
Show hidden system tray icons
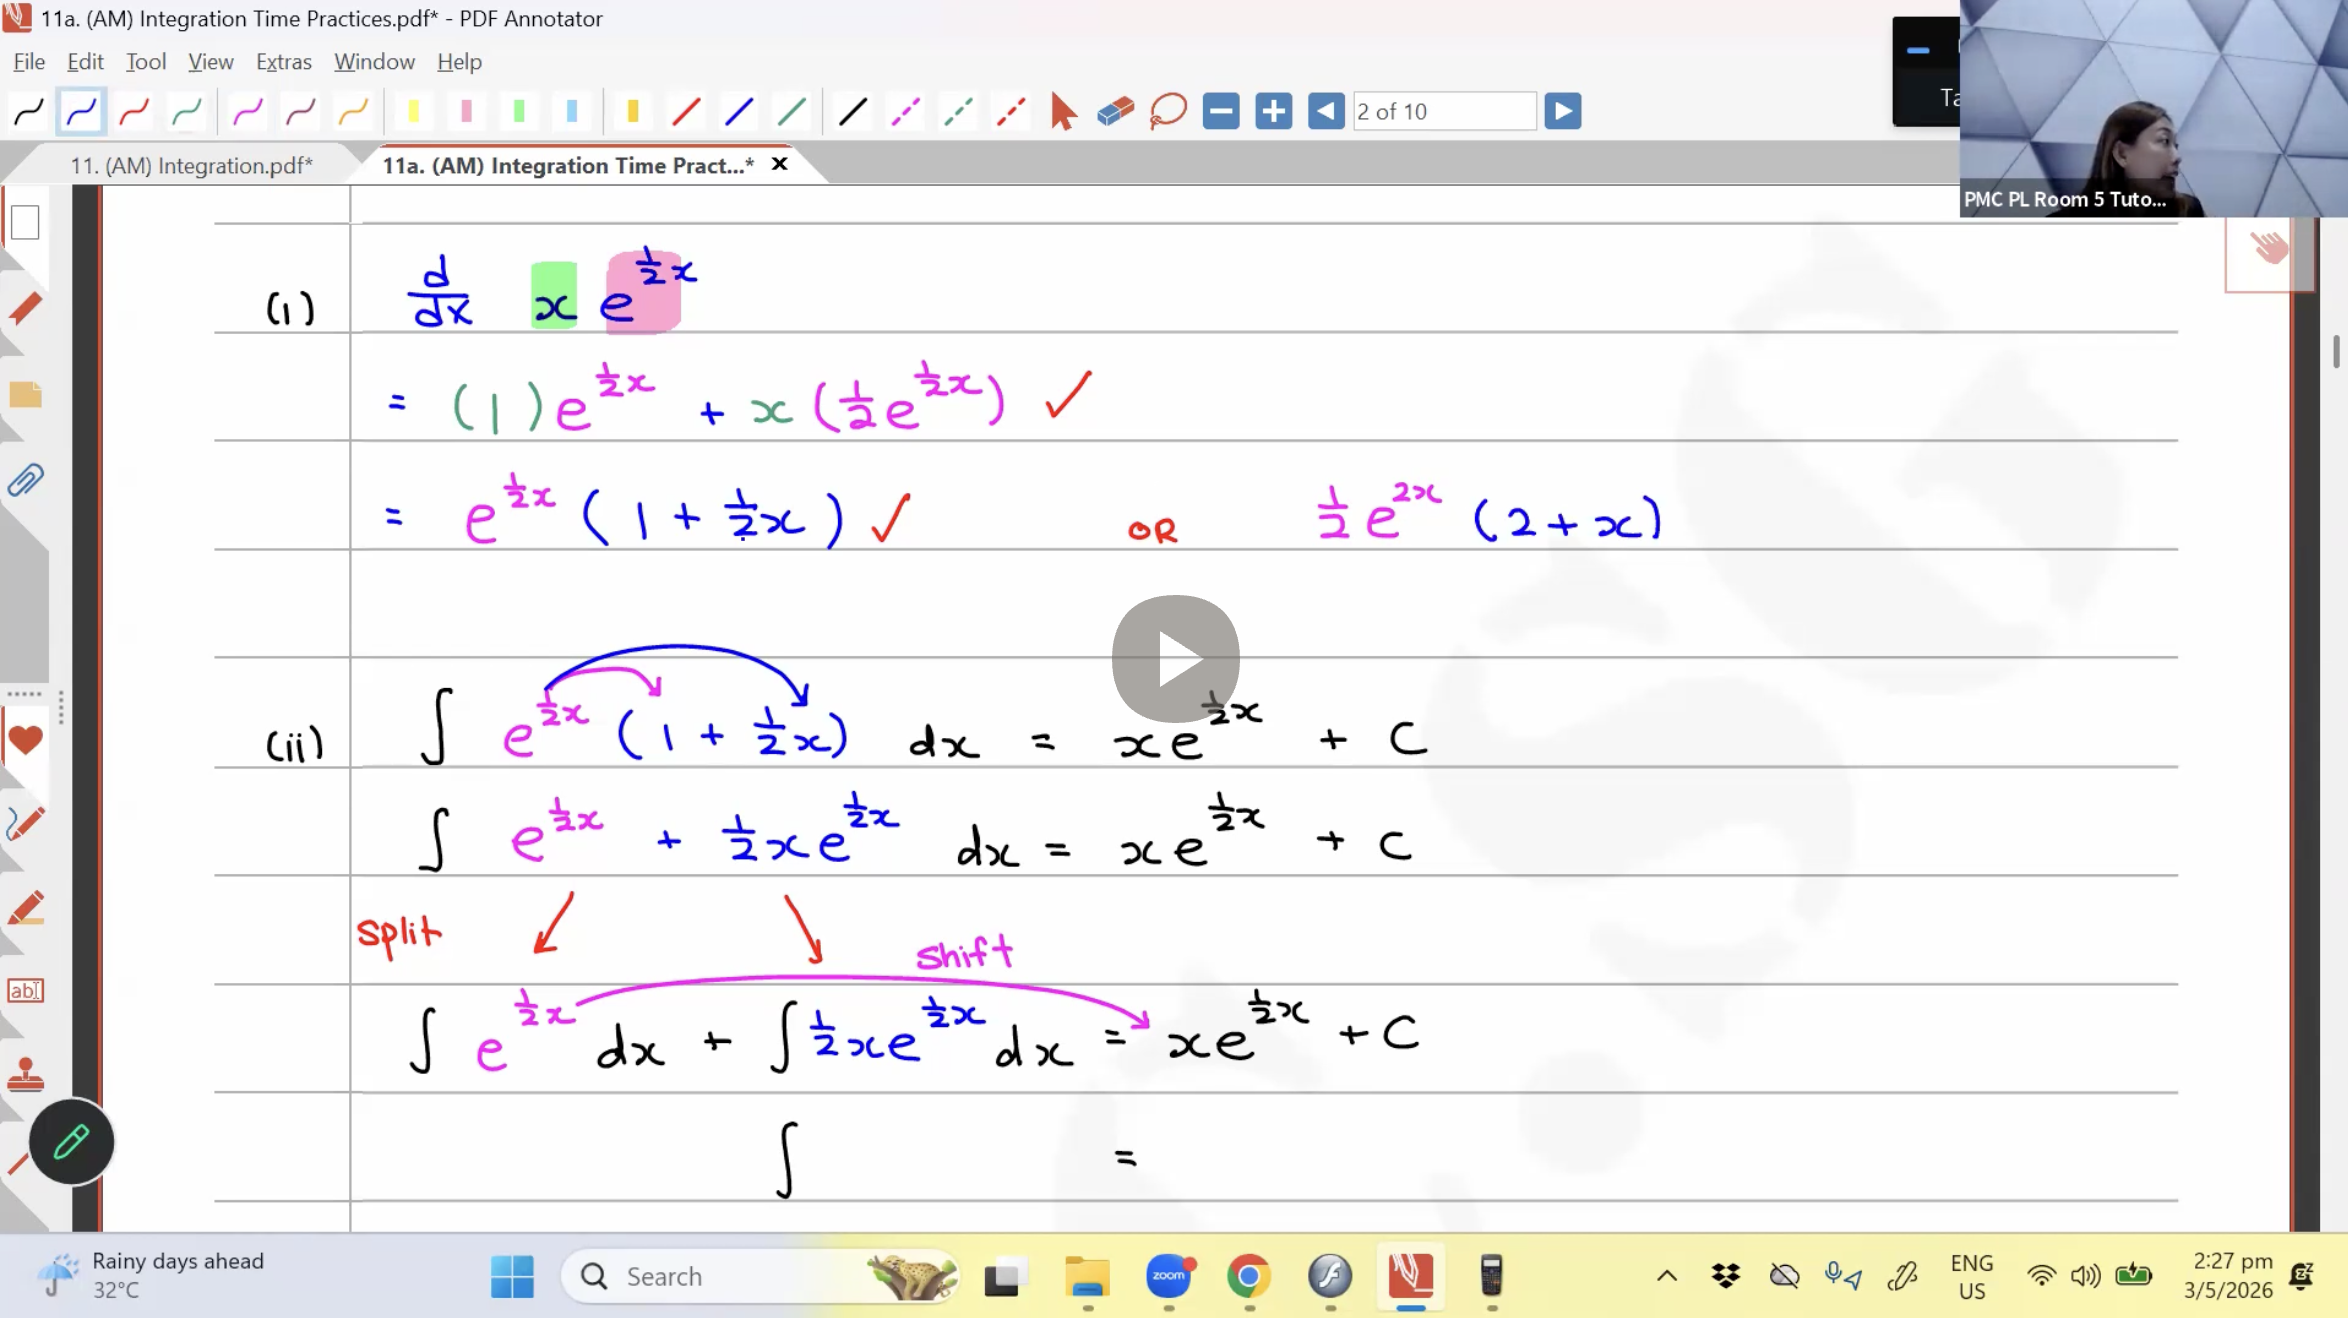(1667, 1276)
